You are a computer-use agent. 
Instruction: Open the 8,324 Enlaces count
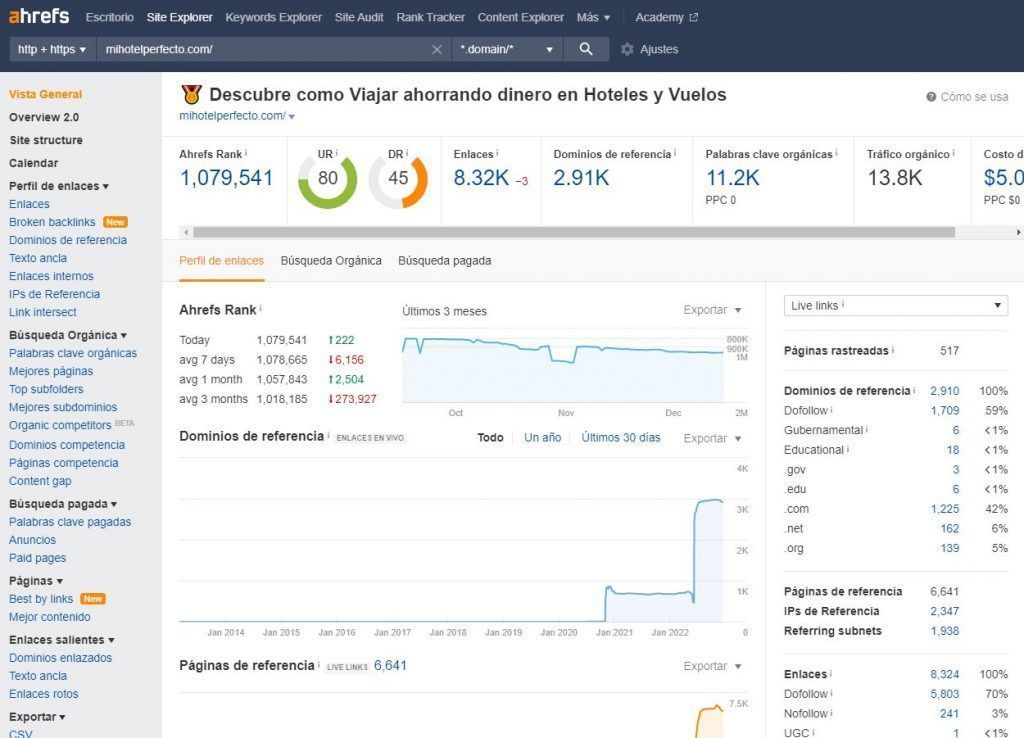(x=945, y=674)
